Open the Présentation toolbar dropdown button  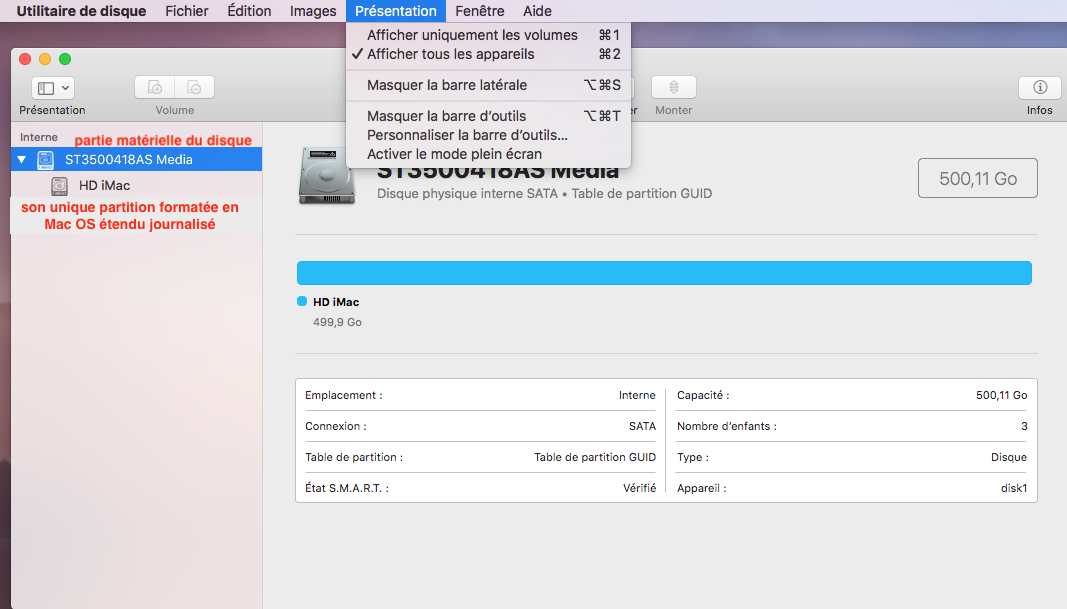pyautogui.click(x=53, y=88)
